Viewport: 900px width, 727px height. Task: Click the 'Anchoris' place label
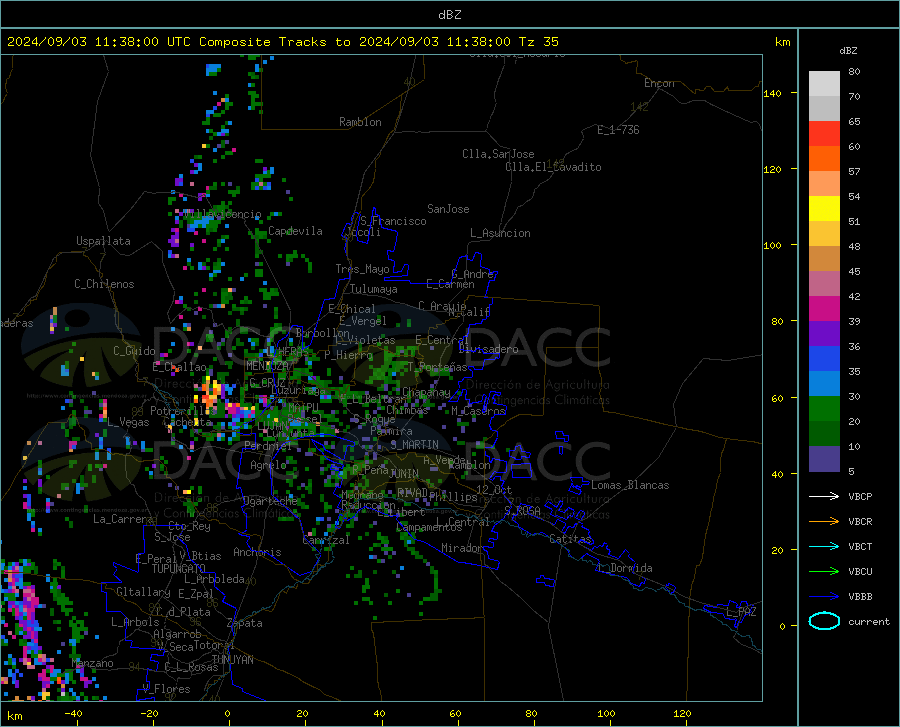(257, 552)
